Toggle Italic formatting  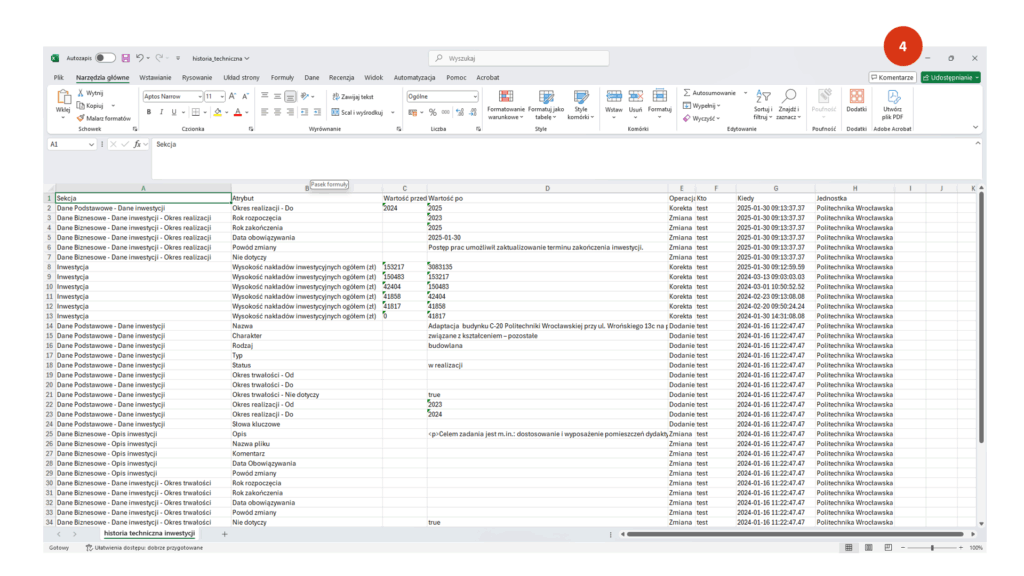(161, 112)
